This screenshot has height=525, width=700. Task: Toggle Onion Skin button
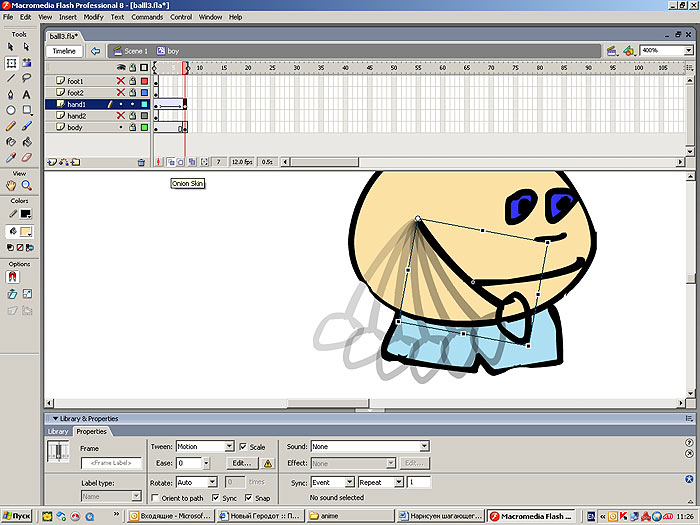[x=171, y=162]
